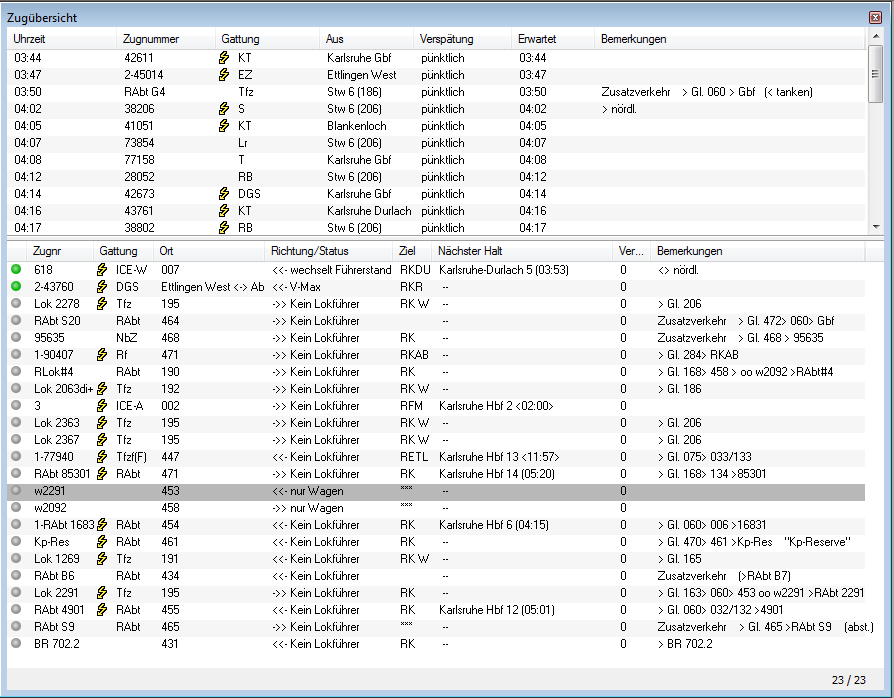Screen dimensions: 894x698
Task: Select the row for train 77158
Action: 436,160
